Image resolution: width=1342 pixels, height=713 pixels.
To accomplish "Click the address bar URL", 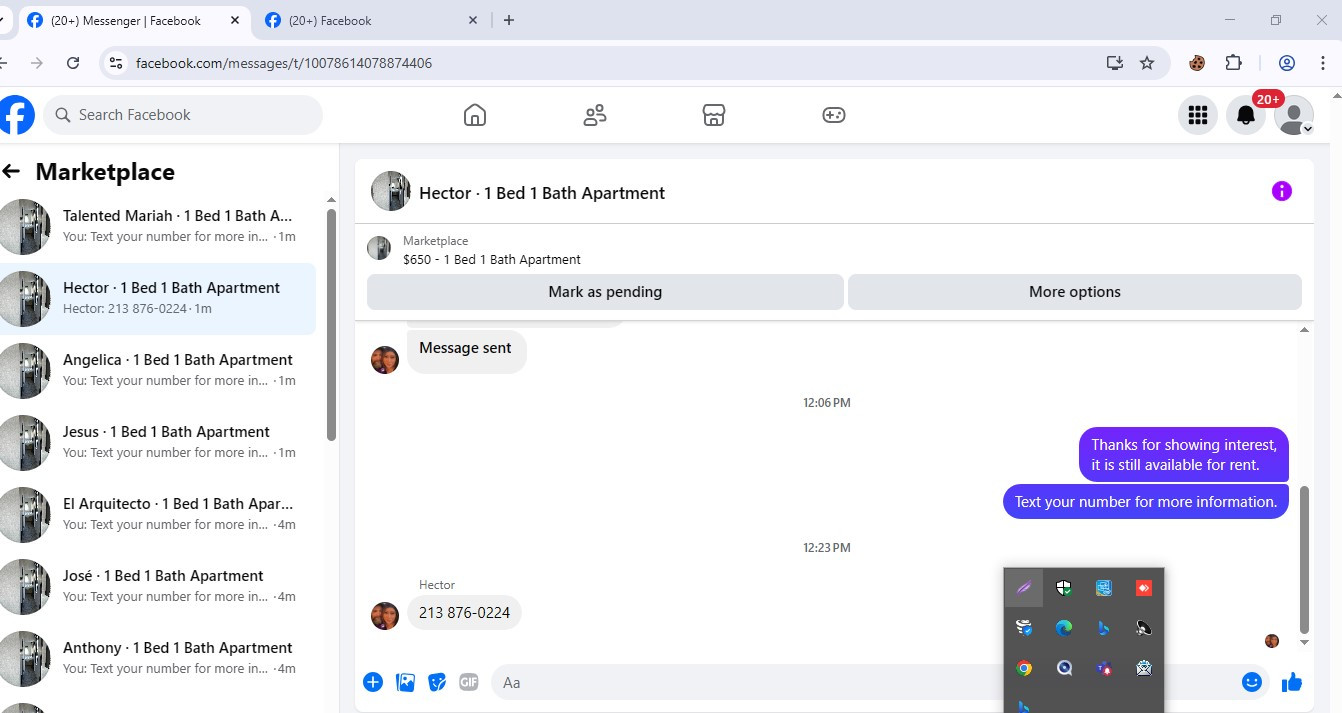I will tap(284, 63).
